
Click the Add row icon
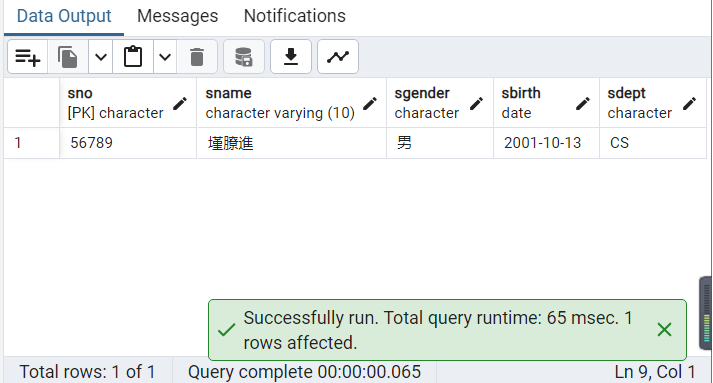tap(27, 57)
